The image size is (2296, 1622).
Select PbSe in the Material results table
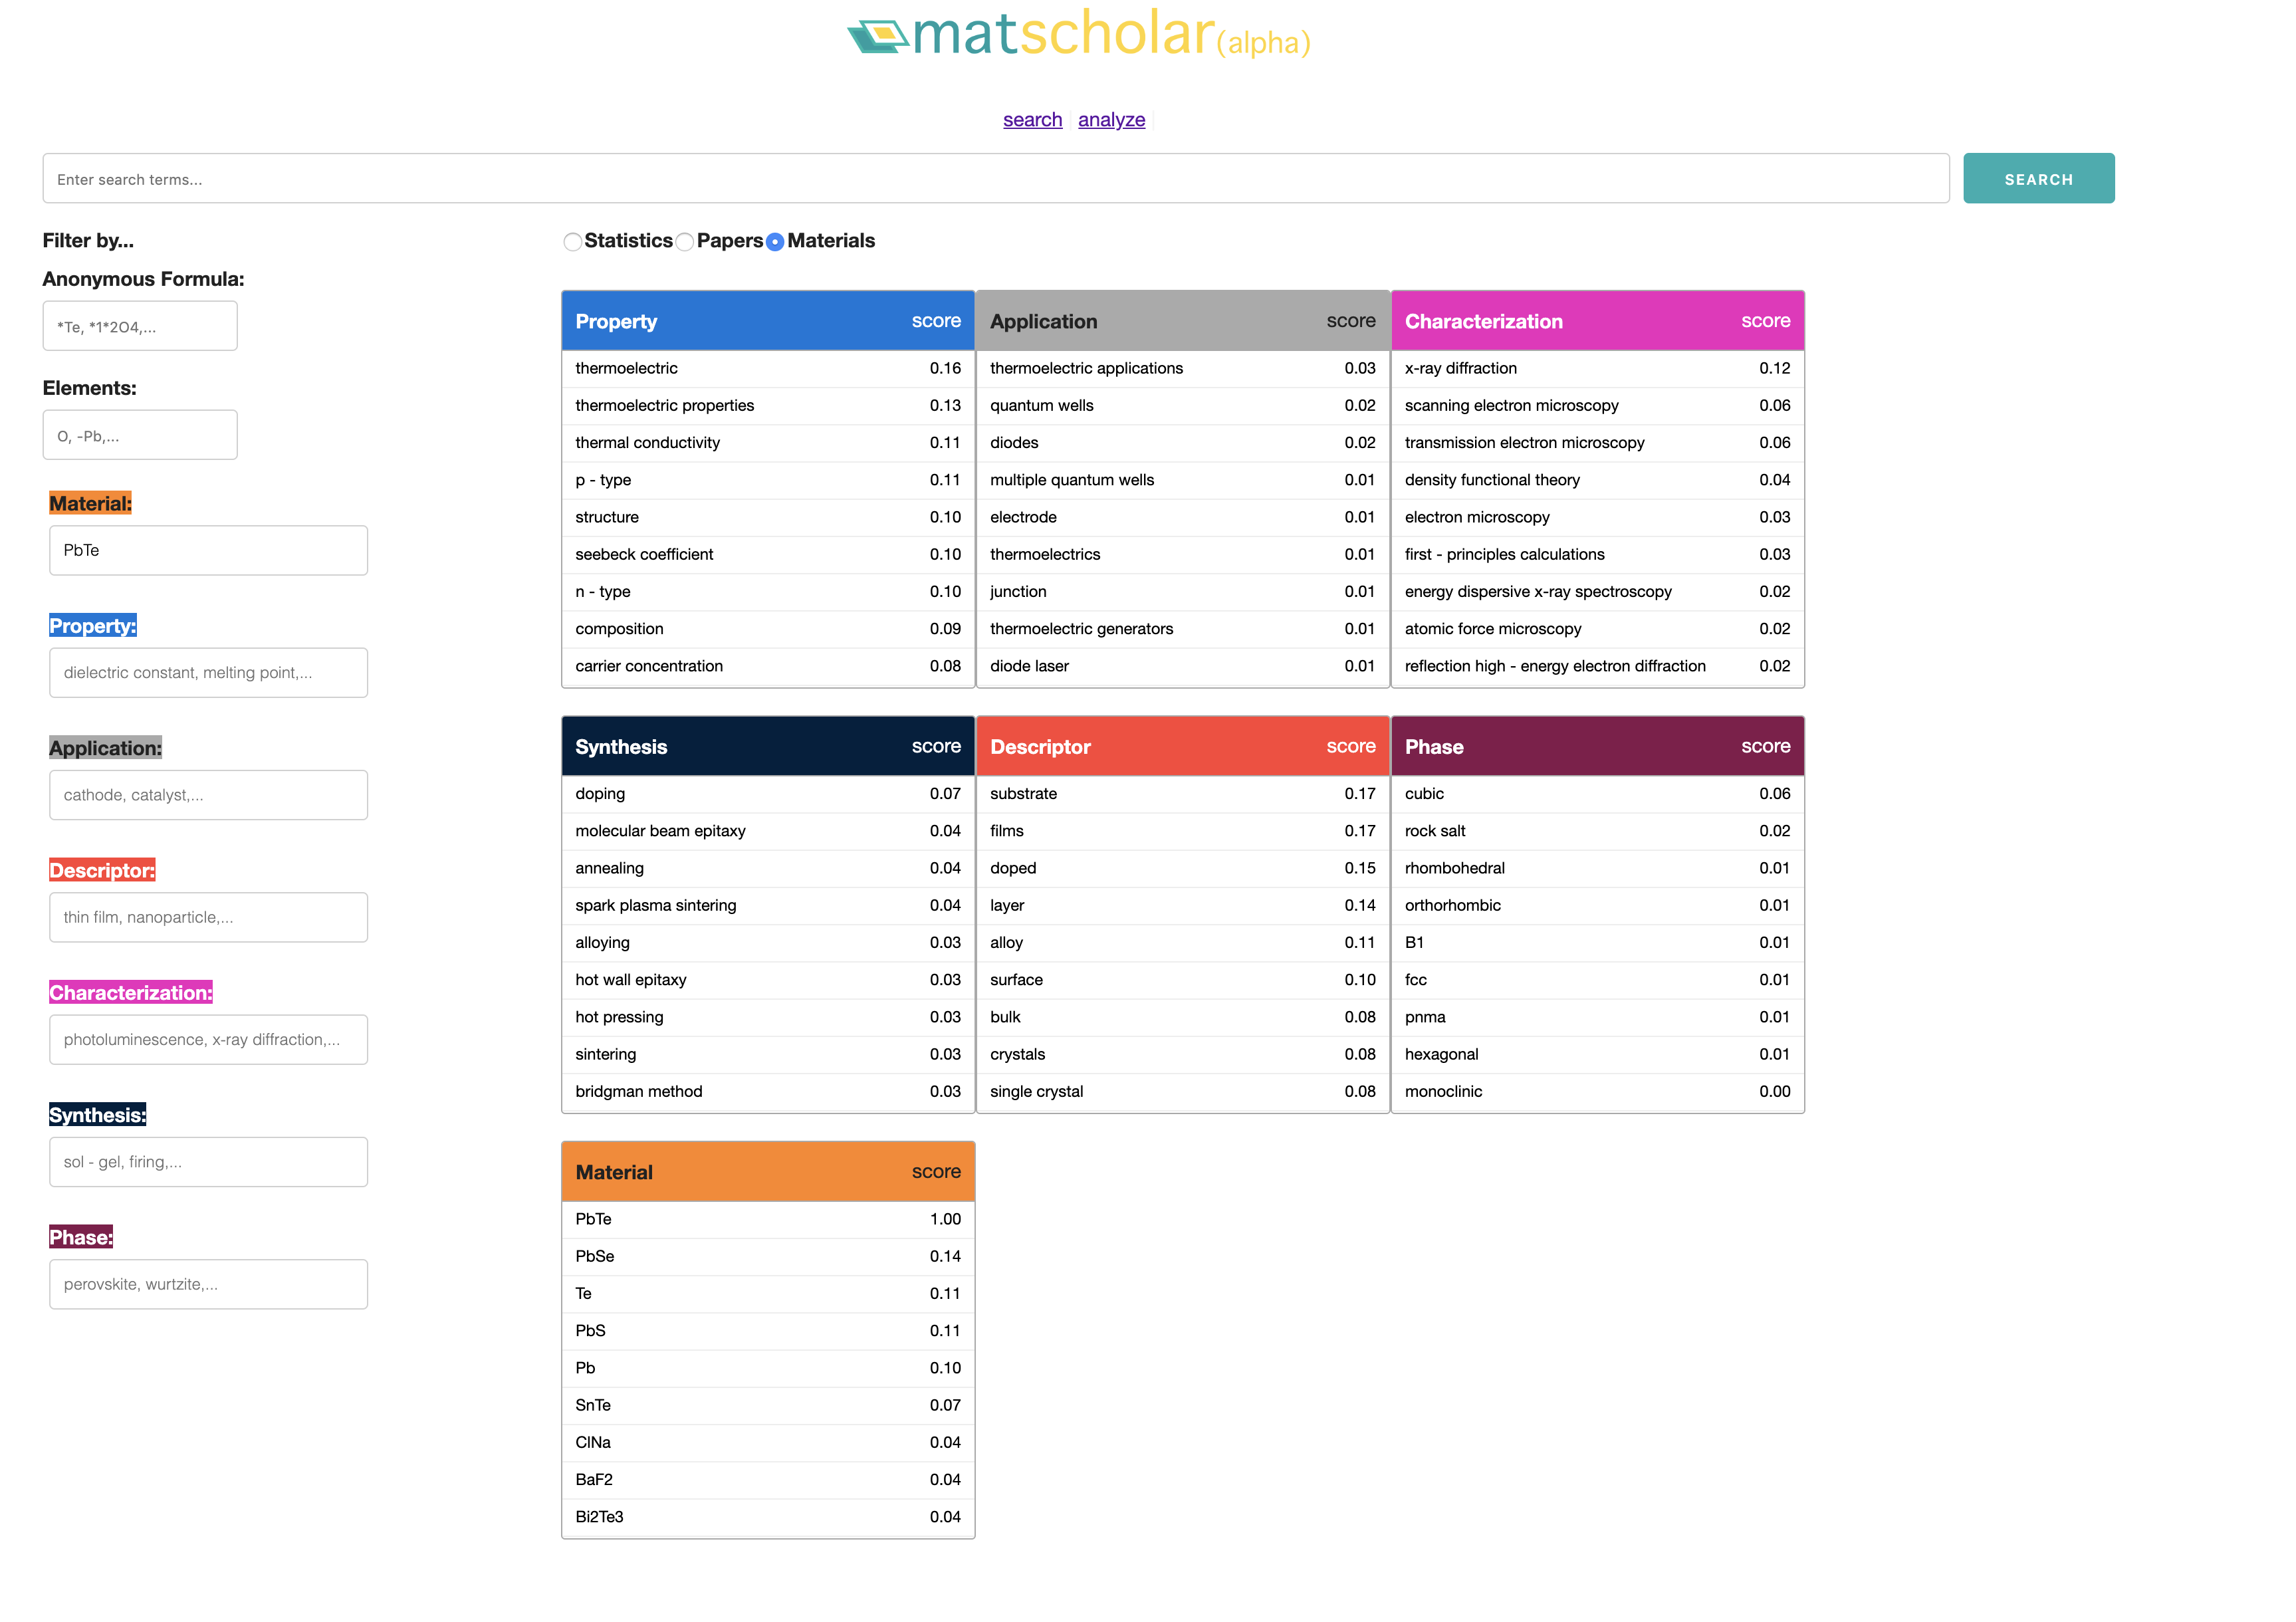click(594, 1256)
